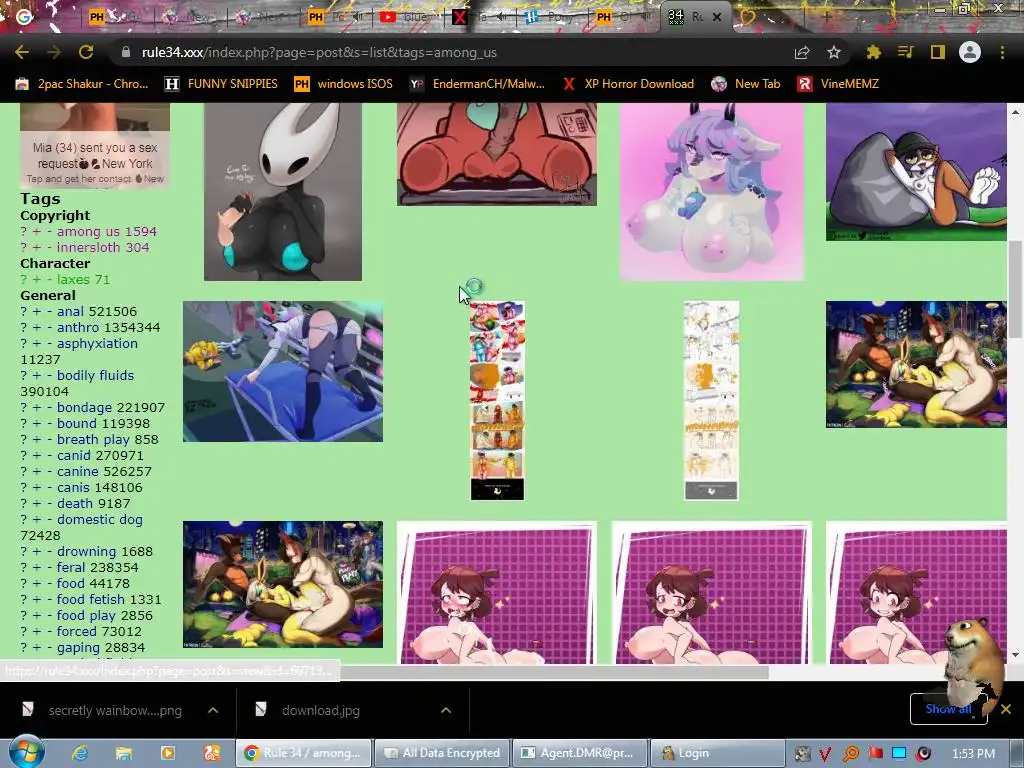Open the 2pac Shakur bookmark
Viewport: 1024px width, 768px height.
coord(82,84)
